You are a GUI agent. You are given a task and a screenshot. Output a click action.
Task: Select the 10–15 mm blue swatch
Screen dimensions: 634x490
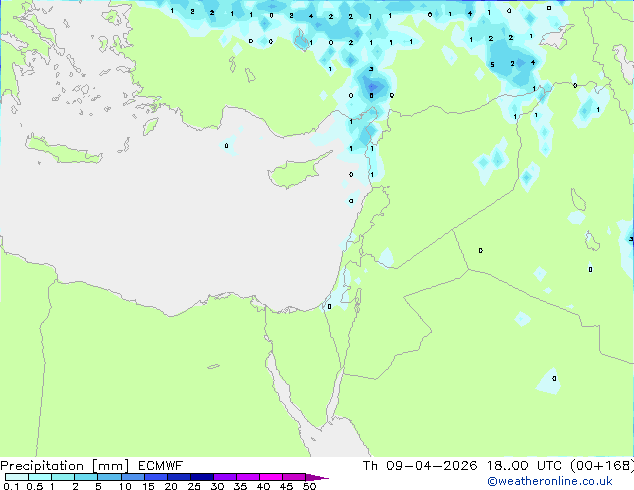[x=132, y=477]
